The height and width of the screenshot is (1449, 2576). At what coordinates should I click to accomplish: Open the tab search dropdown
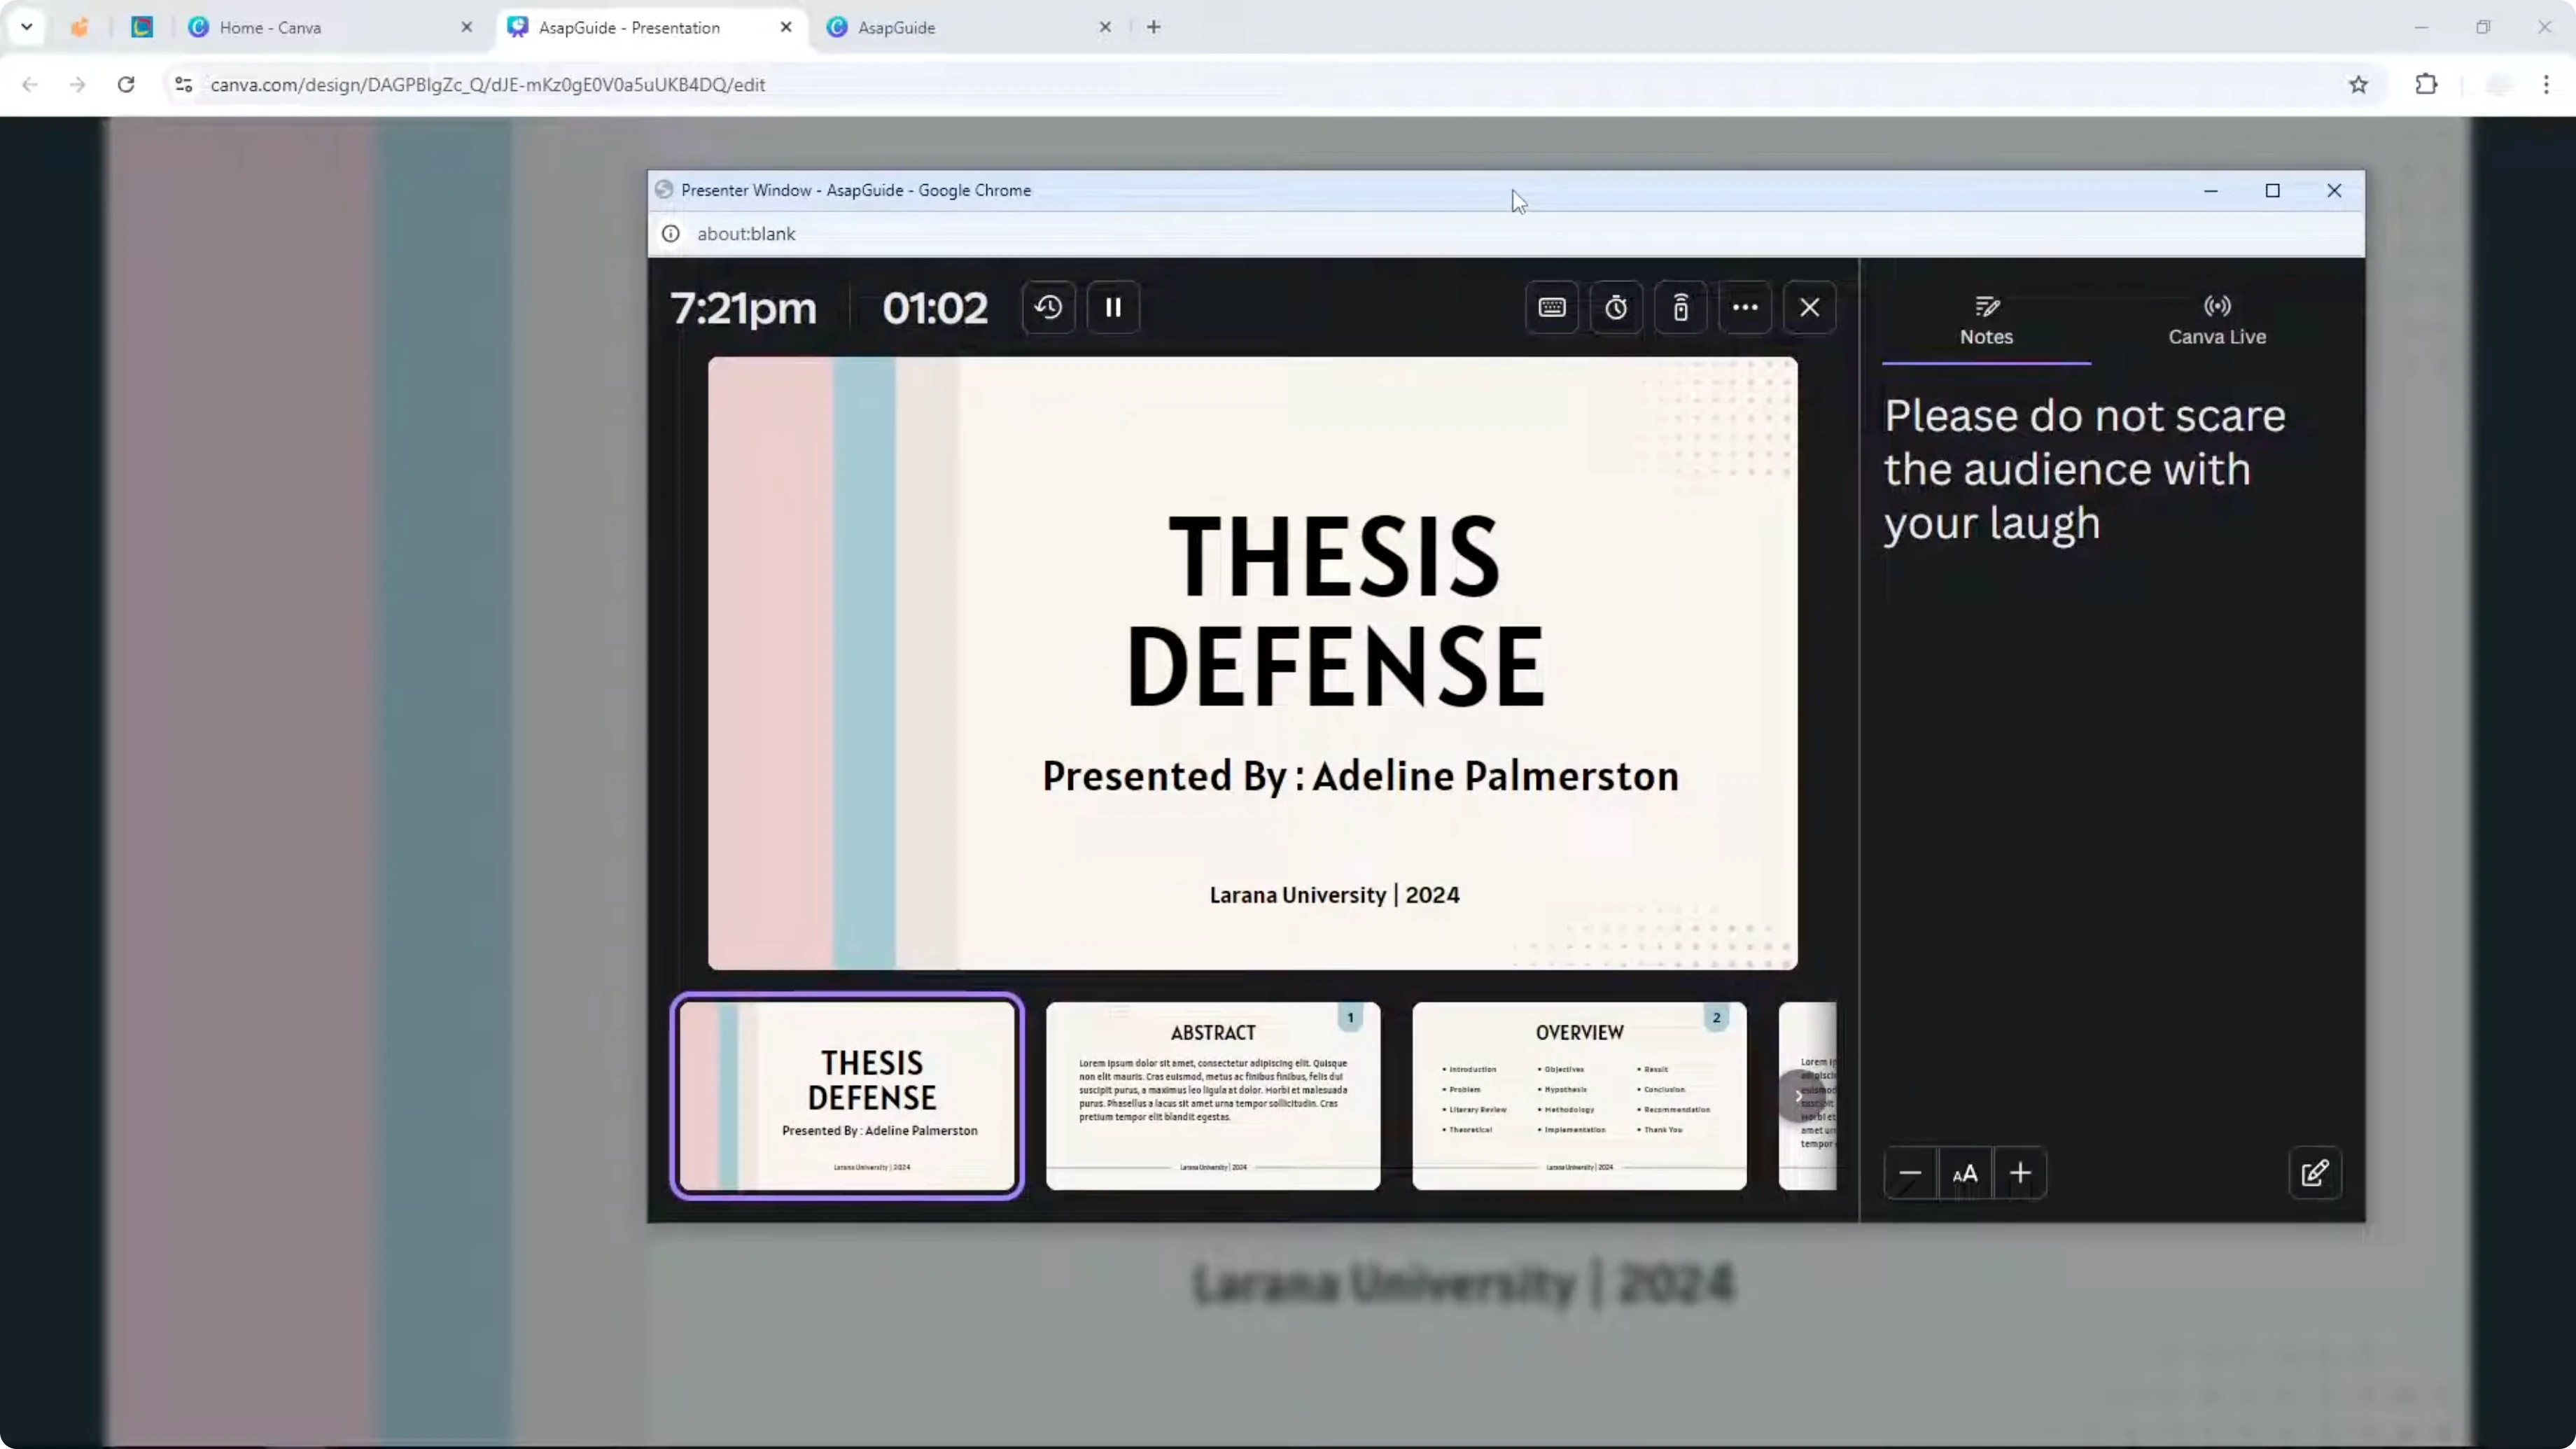click(27, 27)
